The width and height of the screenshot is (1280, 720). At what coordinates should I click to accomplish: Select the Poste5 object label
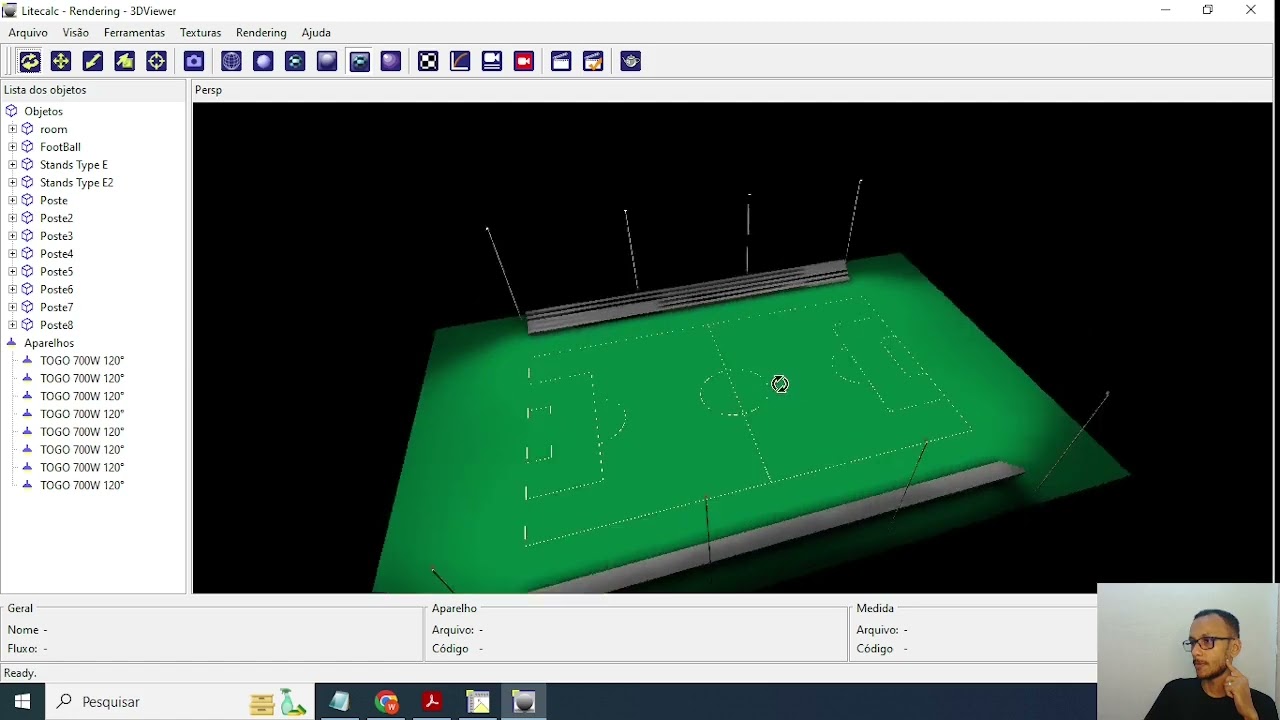click(57, 272)
